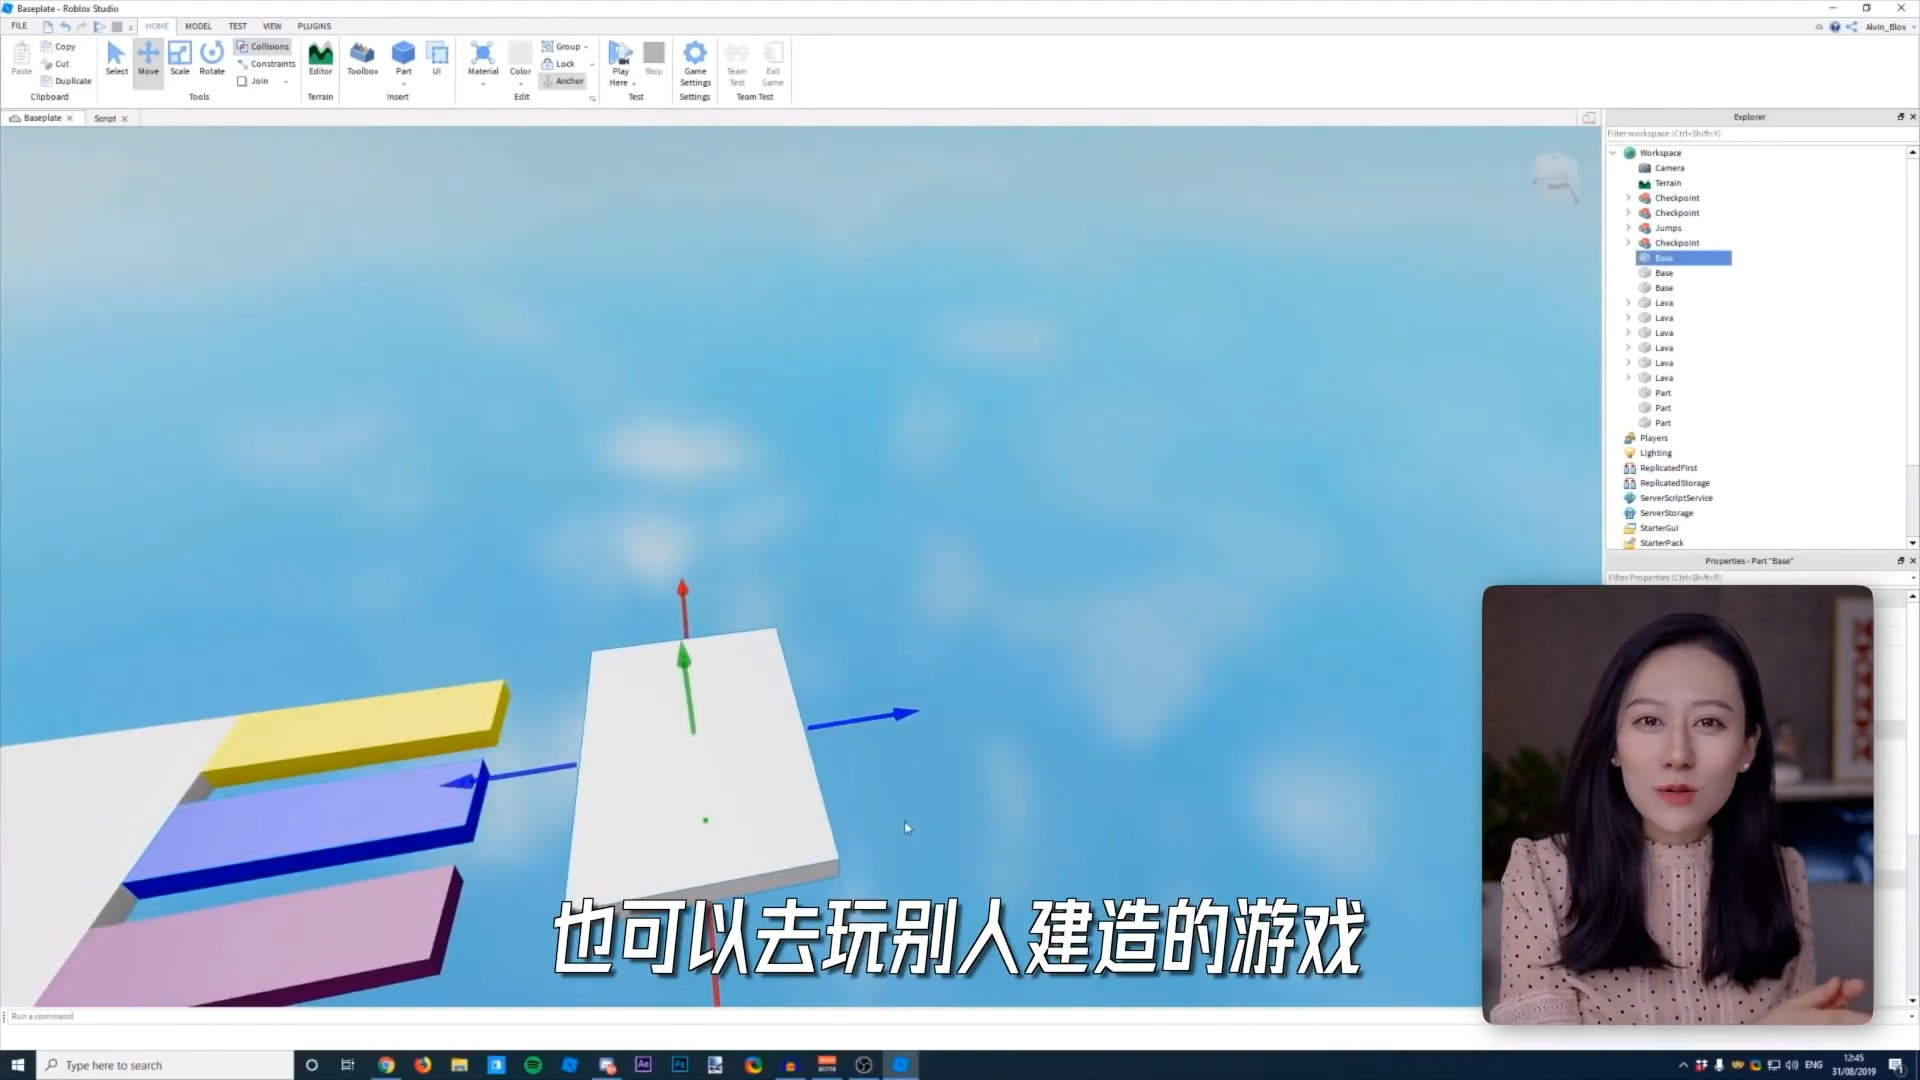Click the Play Here button
Image resolution: width=1920 pixels, height=1080 pixels.
pos(620,55)
